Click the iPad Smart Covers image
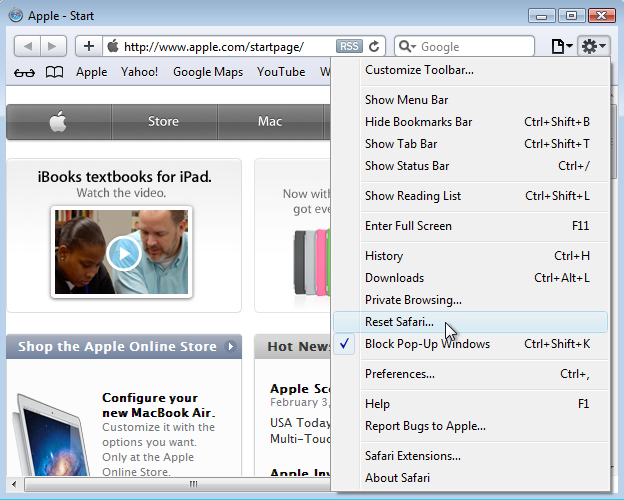The image size is (624, 500). click(x=313, y=262)
